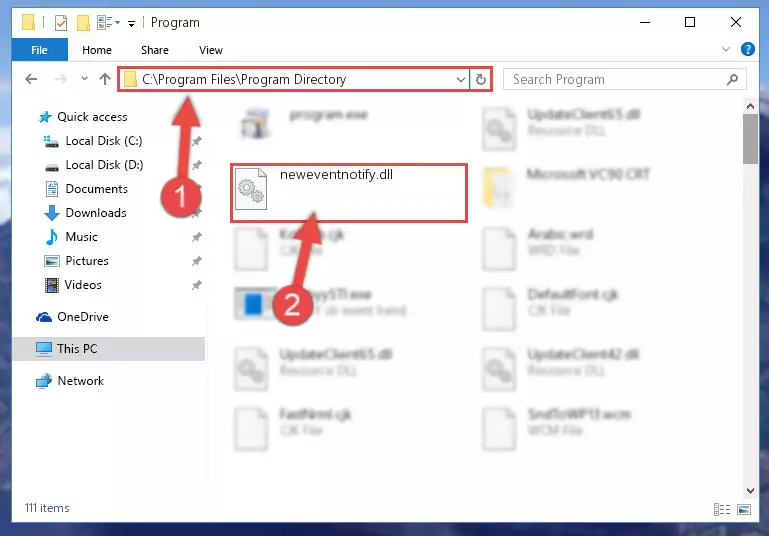
Task: Open Pictures in the sidebar
Action: tap(87, 261)
